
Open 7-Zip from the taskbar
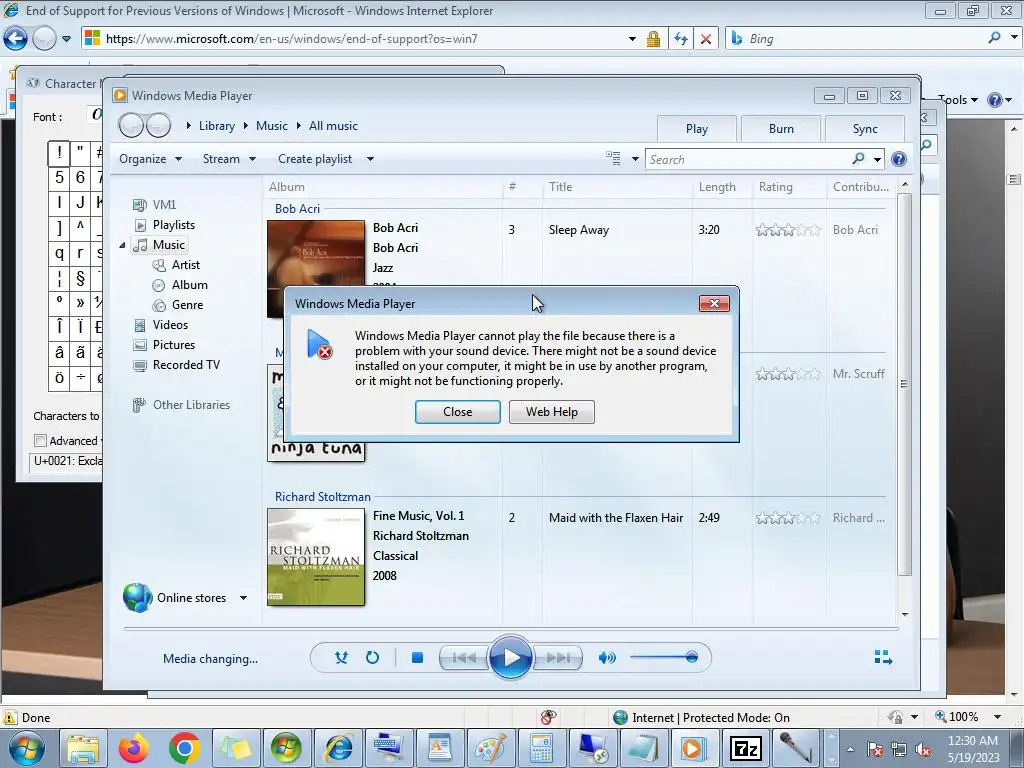point(745,748)
